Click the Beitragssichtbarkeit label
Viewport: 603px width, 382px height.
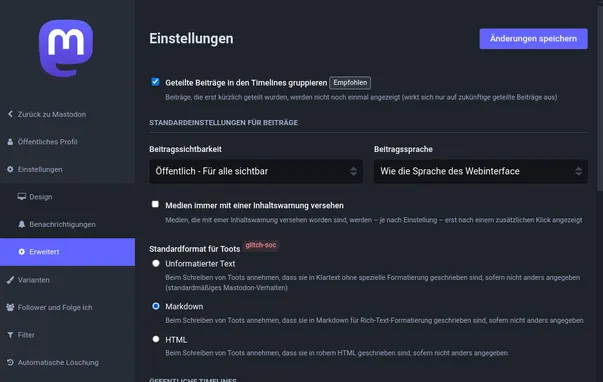(185, 149)
